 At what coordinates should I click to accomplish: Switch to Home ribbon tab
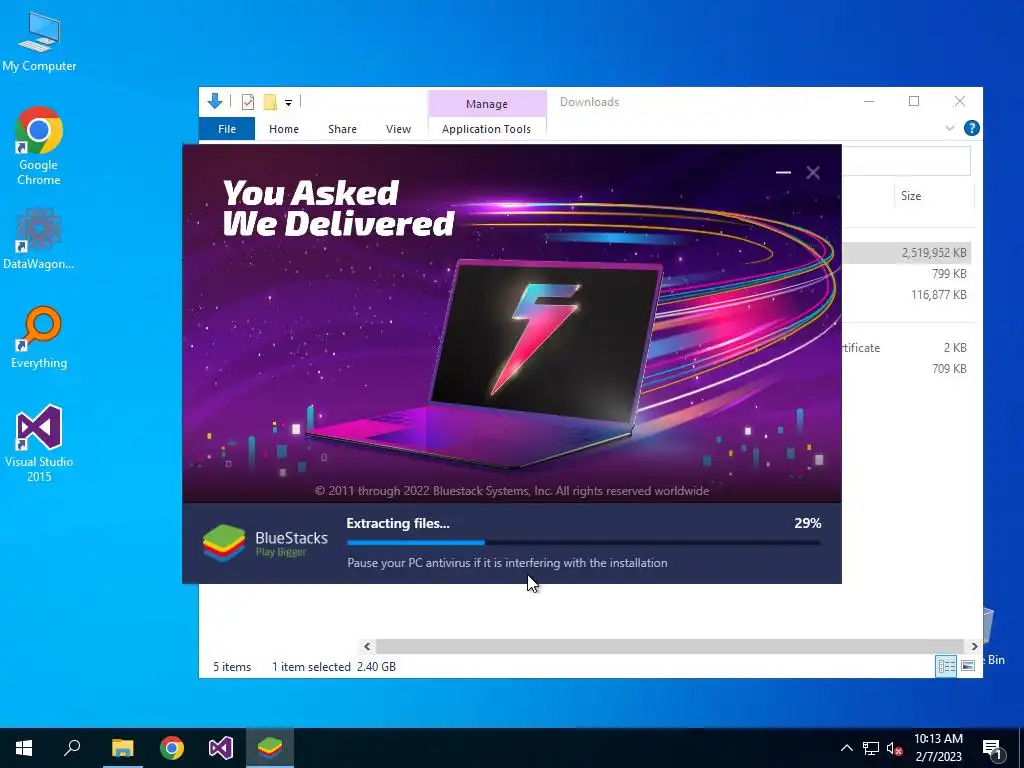point(283,129)
